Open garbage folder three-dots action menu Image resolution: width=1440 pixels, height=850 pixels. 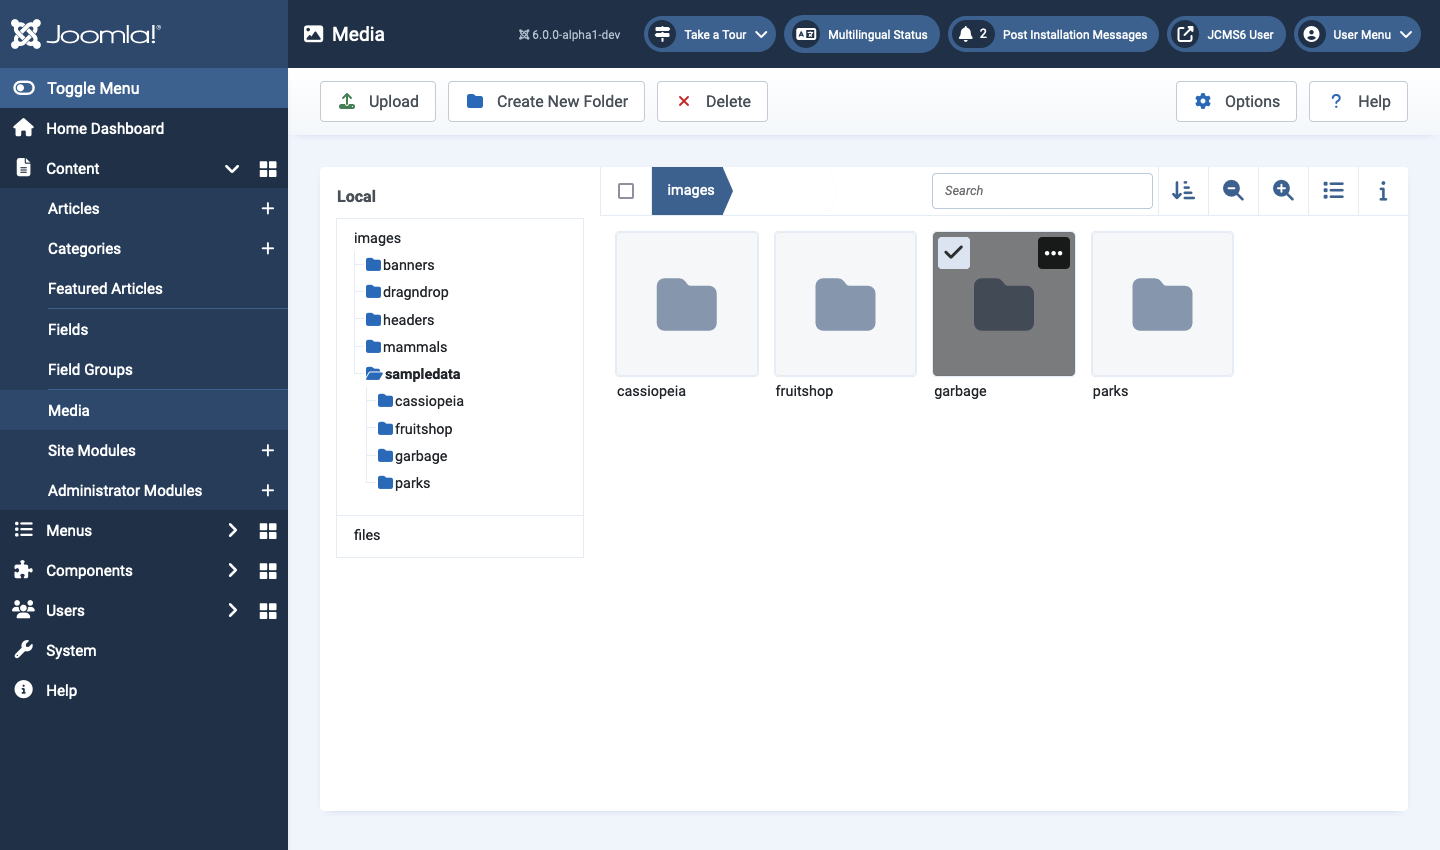click(1053, 253)
